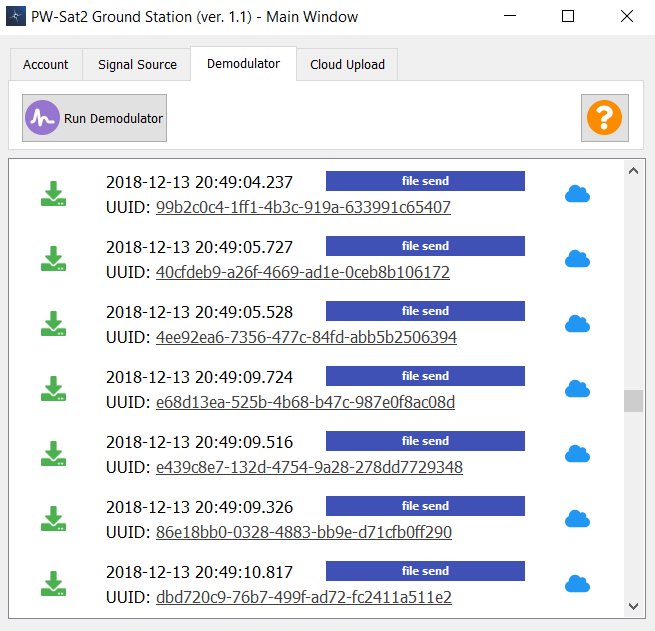This screenshot has width=655, height=631.
Task: Click the scroll up arrow of frame list
Action: [x=633, y=170]
